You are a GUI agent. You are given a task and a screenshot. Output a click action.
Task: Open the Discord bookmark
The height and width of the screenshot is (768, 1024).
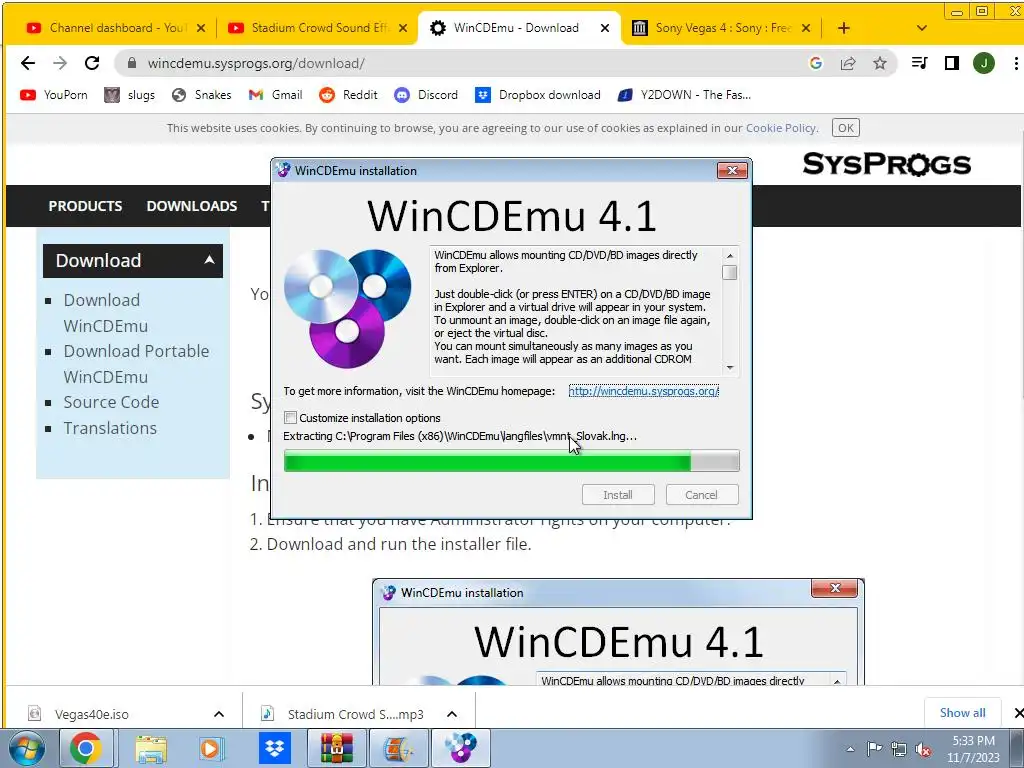426,95
